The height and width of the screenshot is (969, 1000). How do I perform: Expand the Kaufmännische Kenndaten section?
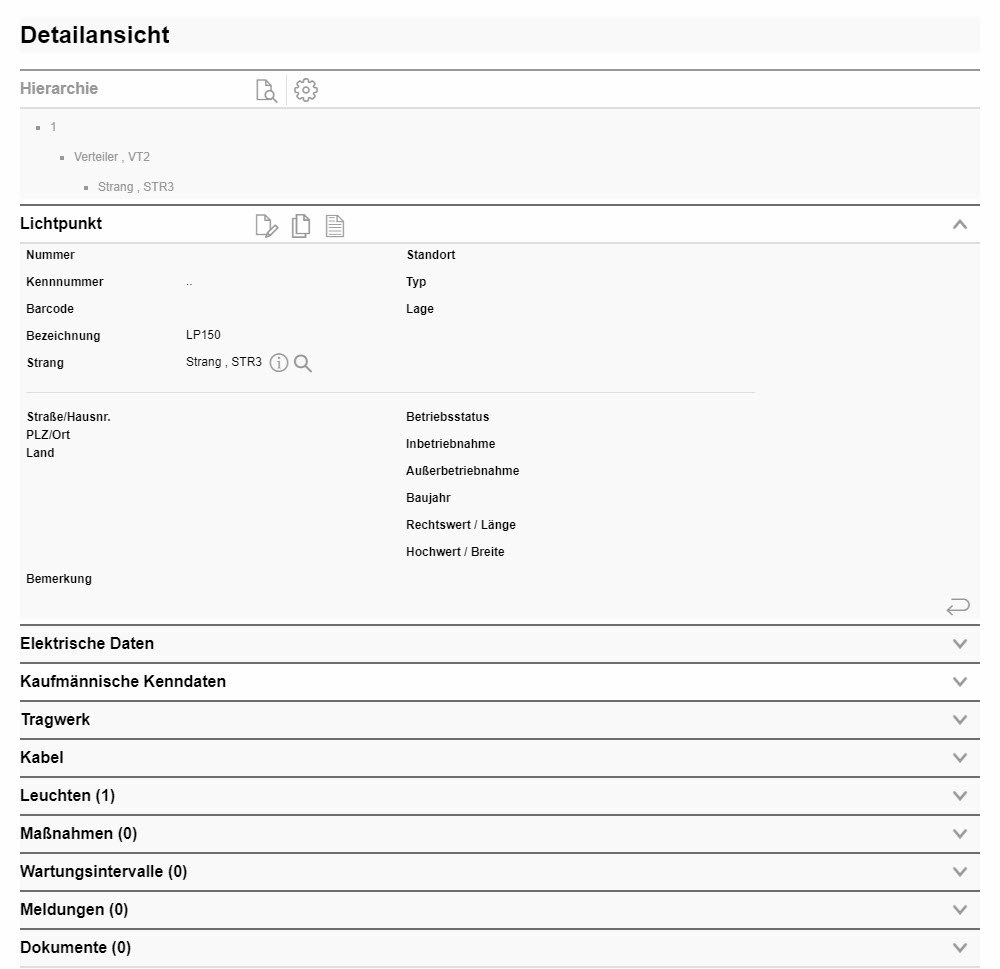[959, 681]
